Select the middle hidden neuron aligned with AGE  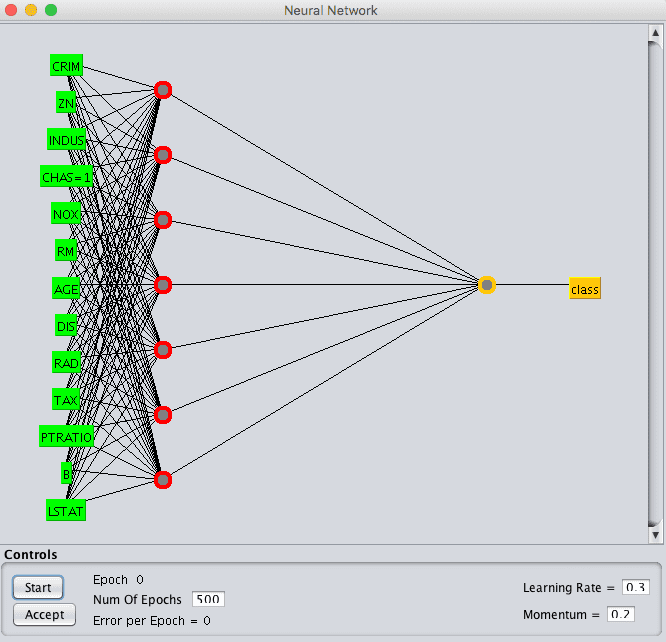coord(163,285)
